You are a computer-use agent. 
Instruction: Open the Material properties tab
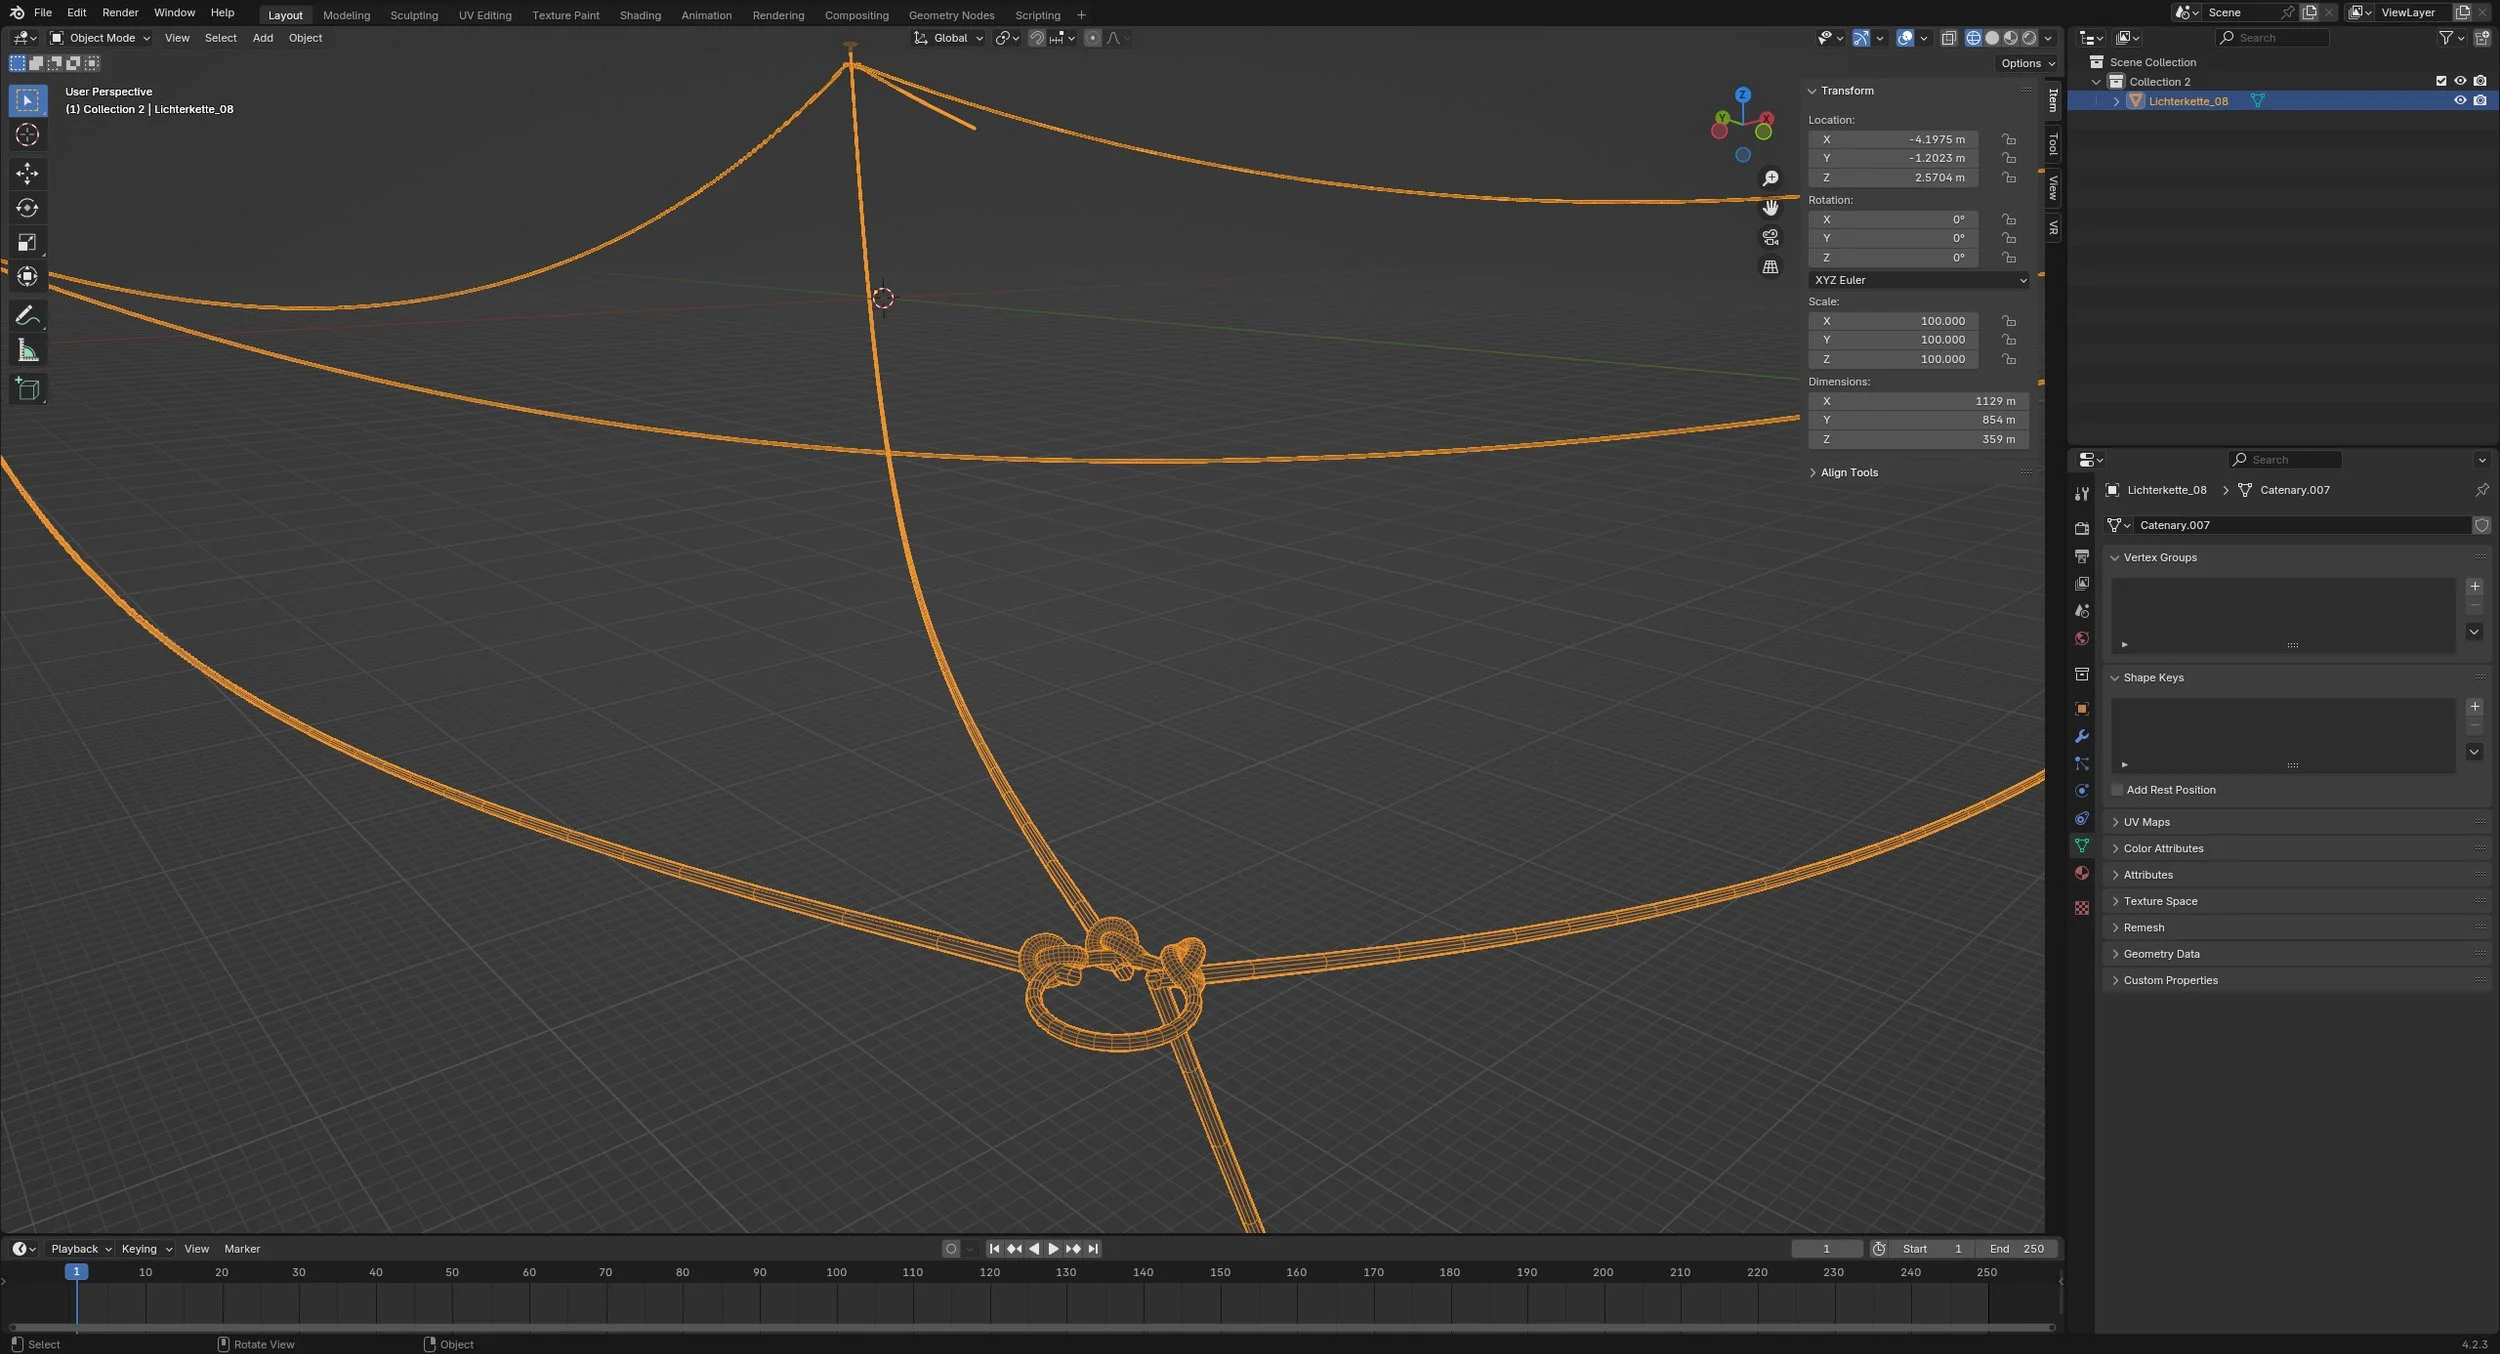coord(2081,873)
